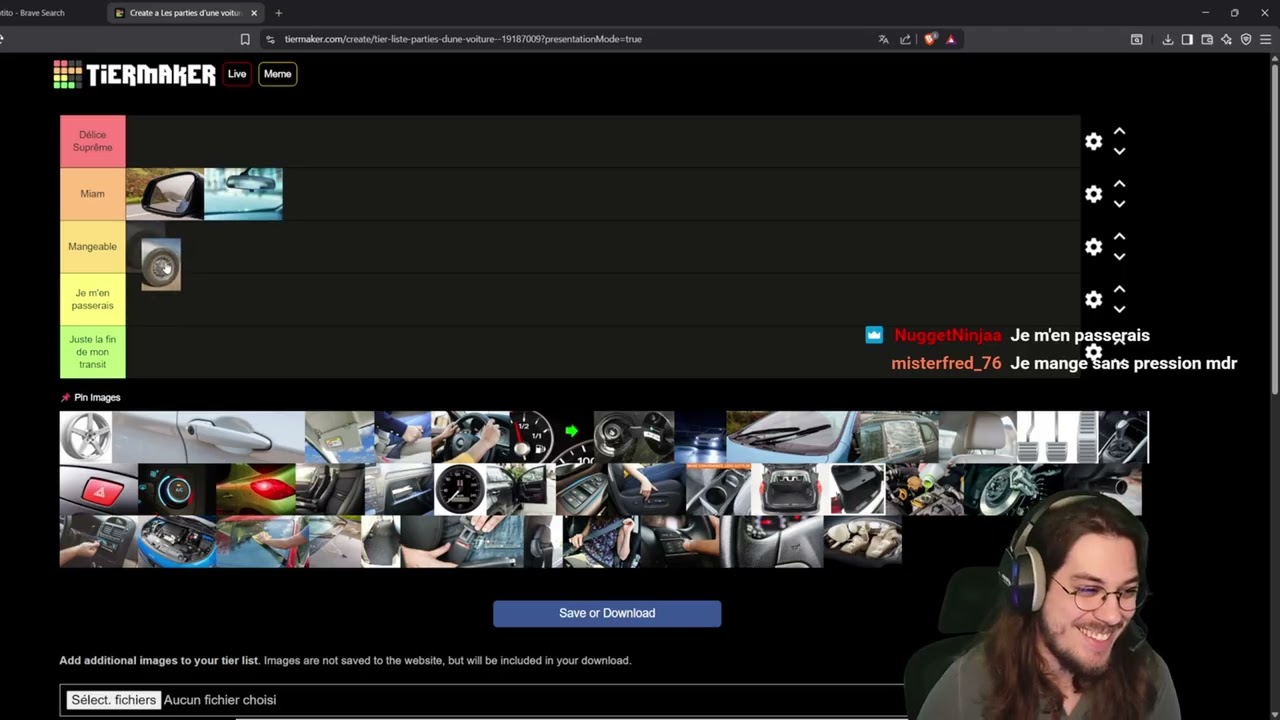
Task: Select the orange Miam tier label
Action: [x=92, y=194]
